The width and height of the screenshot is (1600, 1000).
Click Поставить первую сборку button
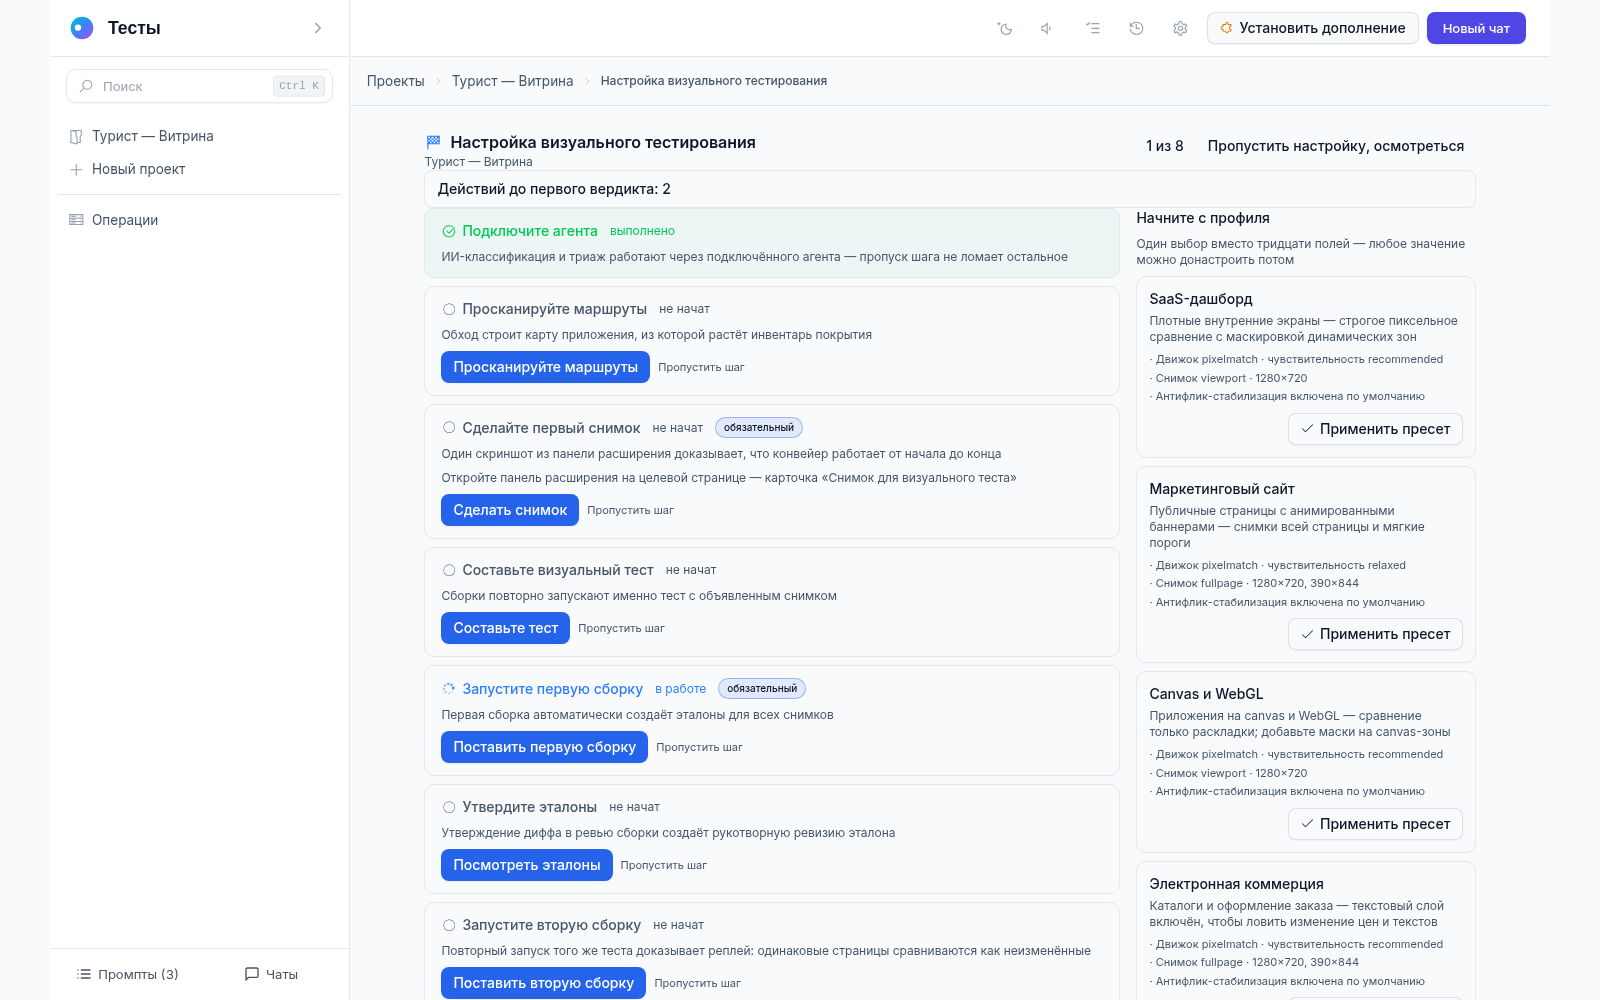pos(544,747)
